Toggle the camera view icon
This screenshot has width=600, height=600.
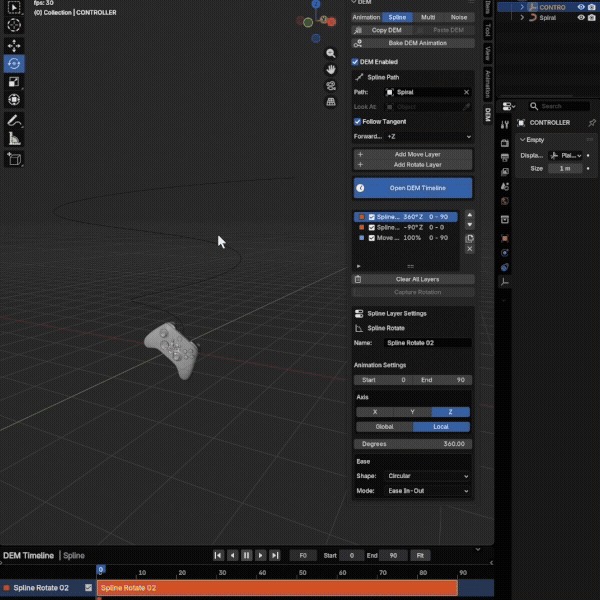click(x=331, y=86)
